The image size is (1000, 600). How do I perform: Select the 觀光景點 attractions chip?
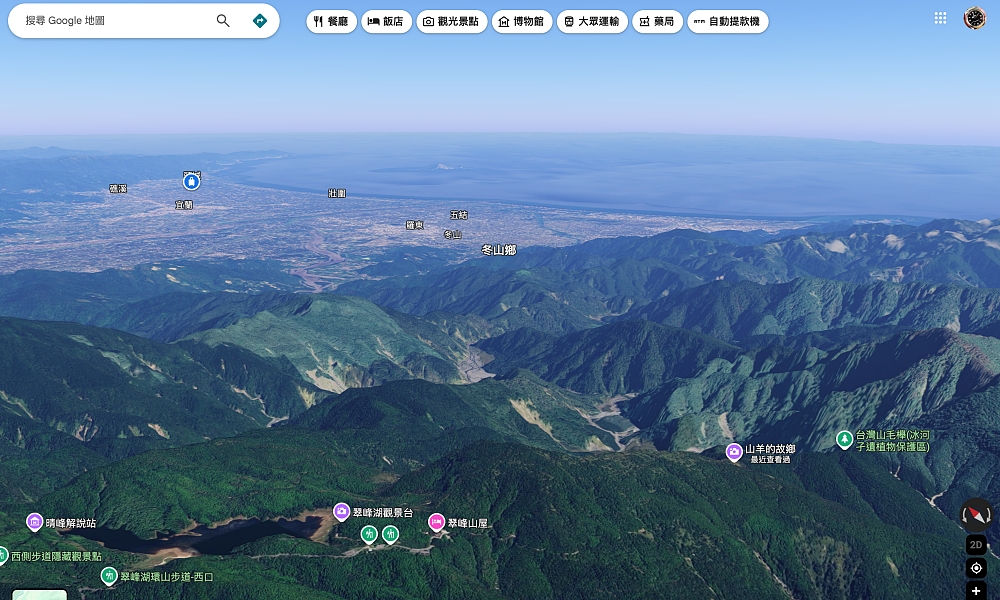point(452,22)
